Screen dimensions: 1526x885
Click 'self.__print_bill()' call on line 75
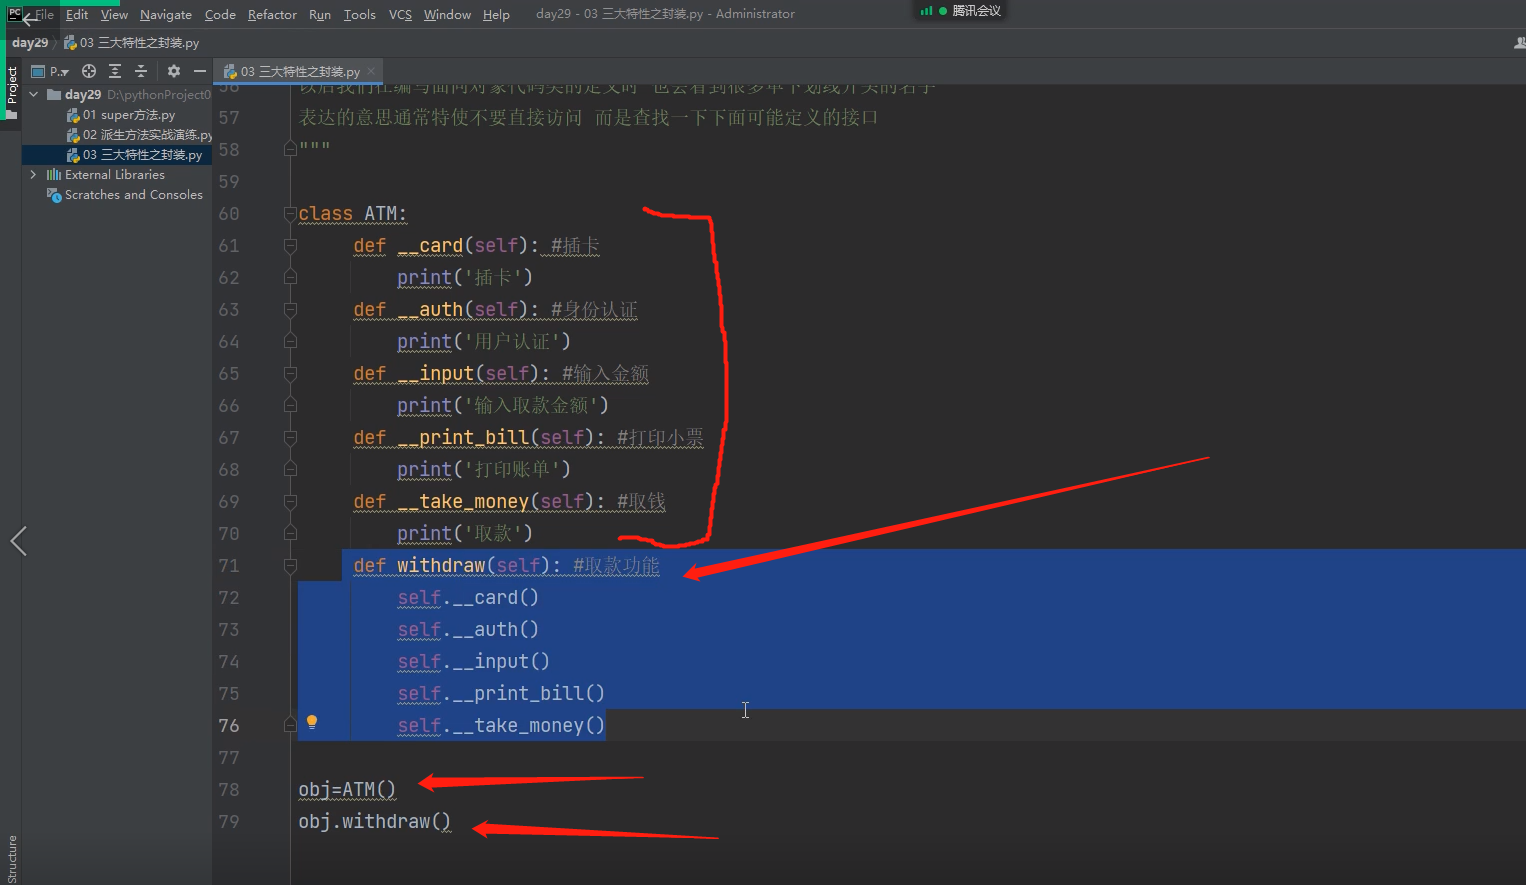[501, 694]
